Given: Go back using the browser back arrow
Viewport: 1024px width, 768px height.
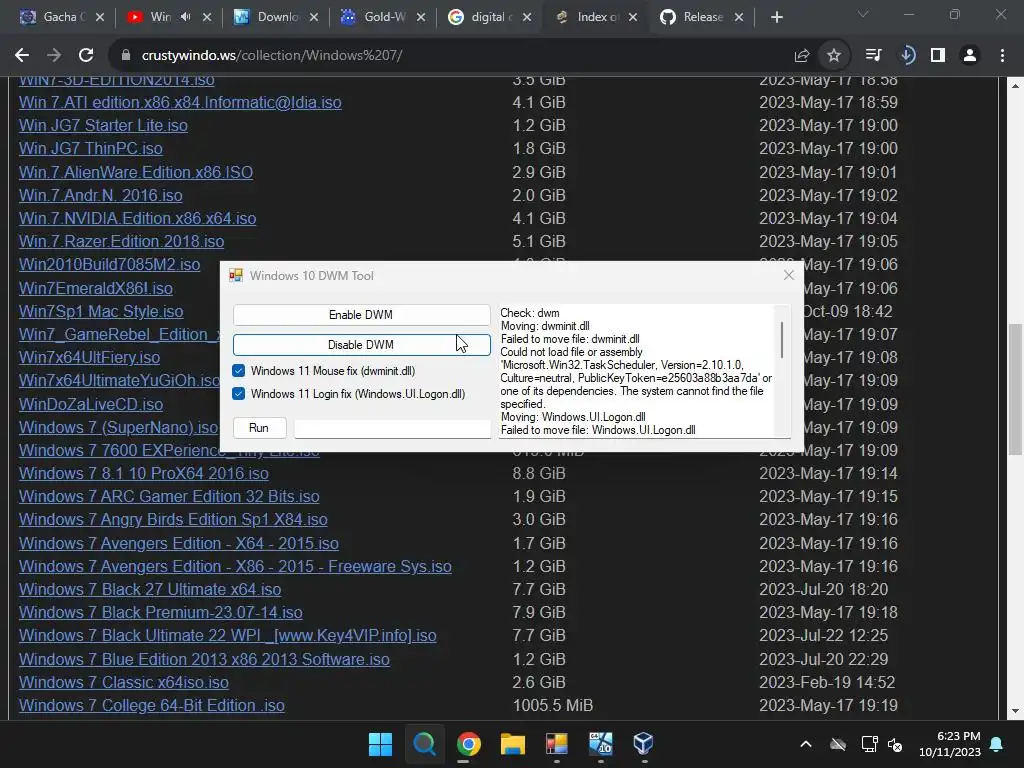Looking at the screenshot, I should tap(22, 56).
